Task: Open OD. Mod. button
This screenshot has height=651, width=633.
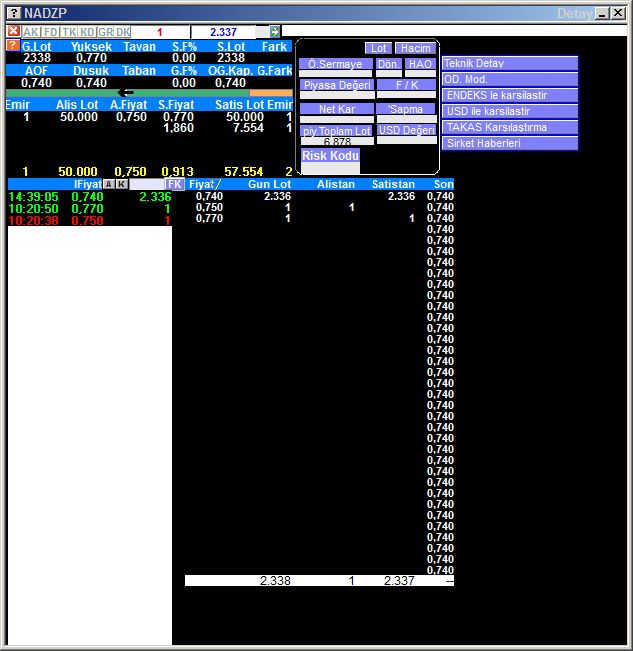Action: point(510,79)
